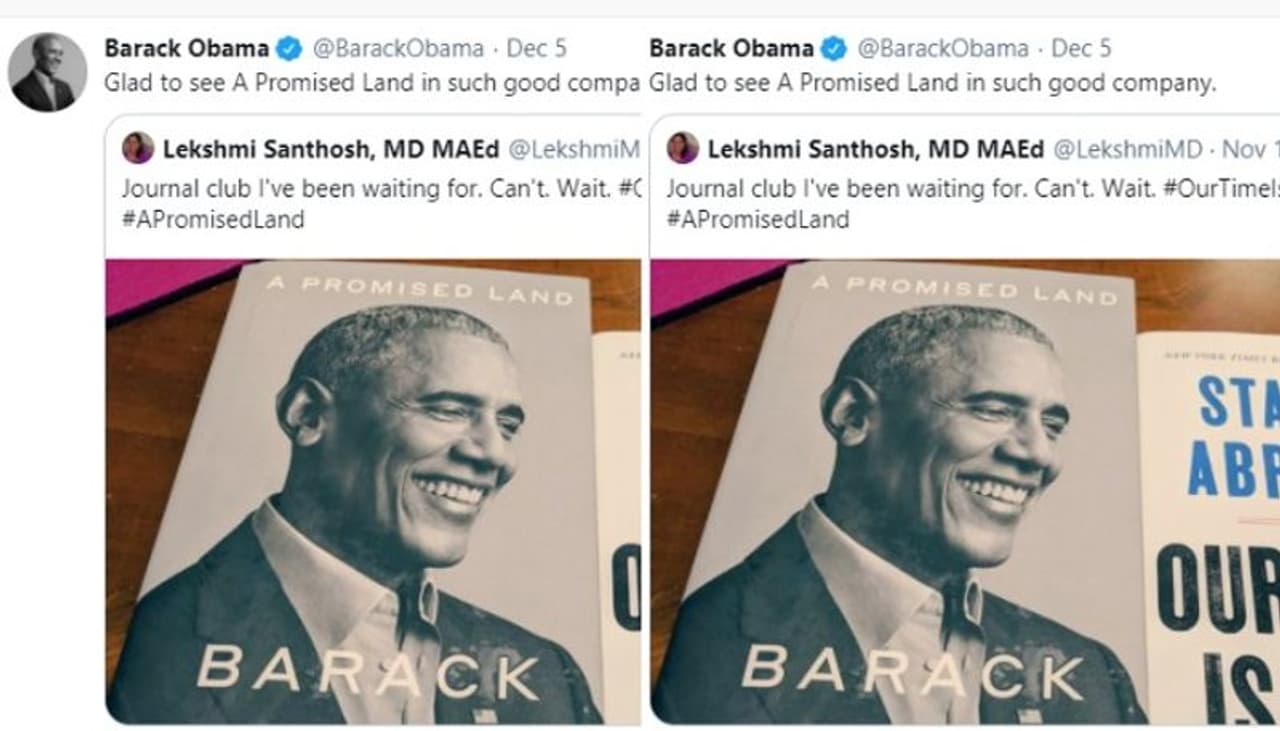Go to the full @LekshmiMD handle

1128,149
